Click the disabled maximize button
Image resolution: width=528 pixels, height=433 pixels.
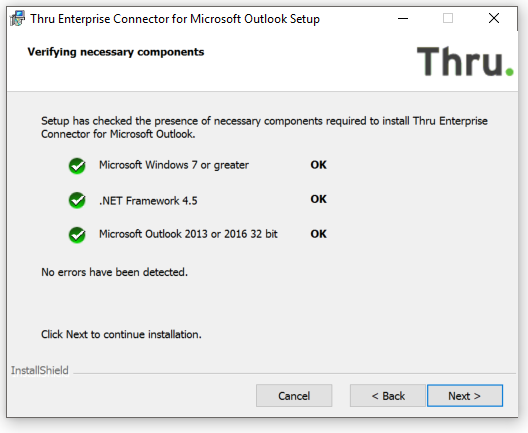448,18
